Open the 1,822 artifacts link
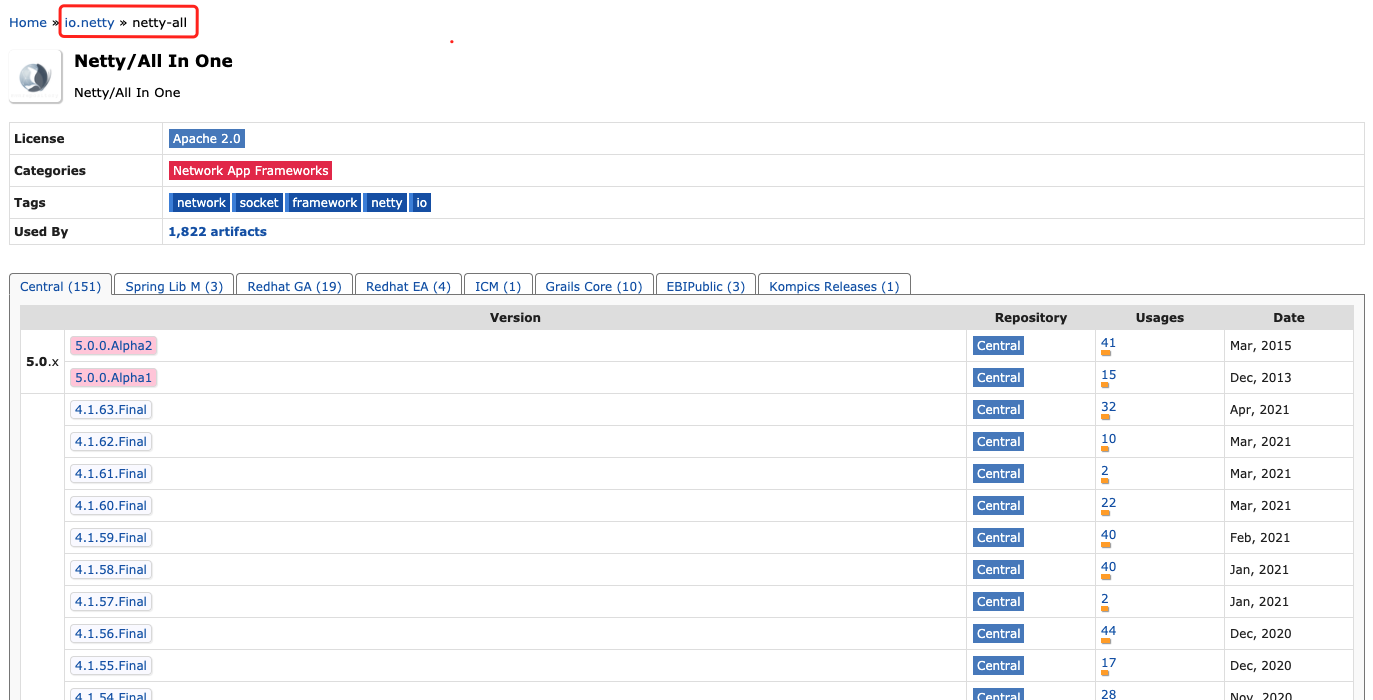 pyautogui.click(x=218, y=231)
